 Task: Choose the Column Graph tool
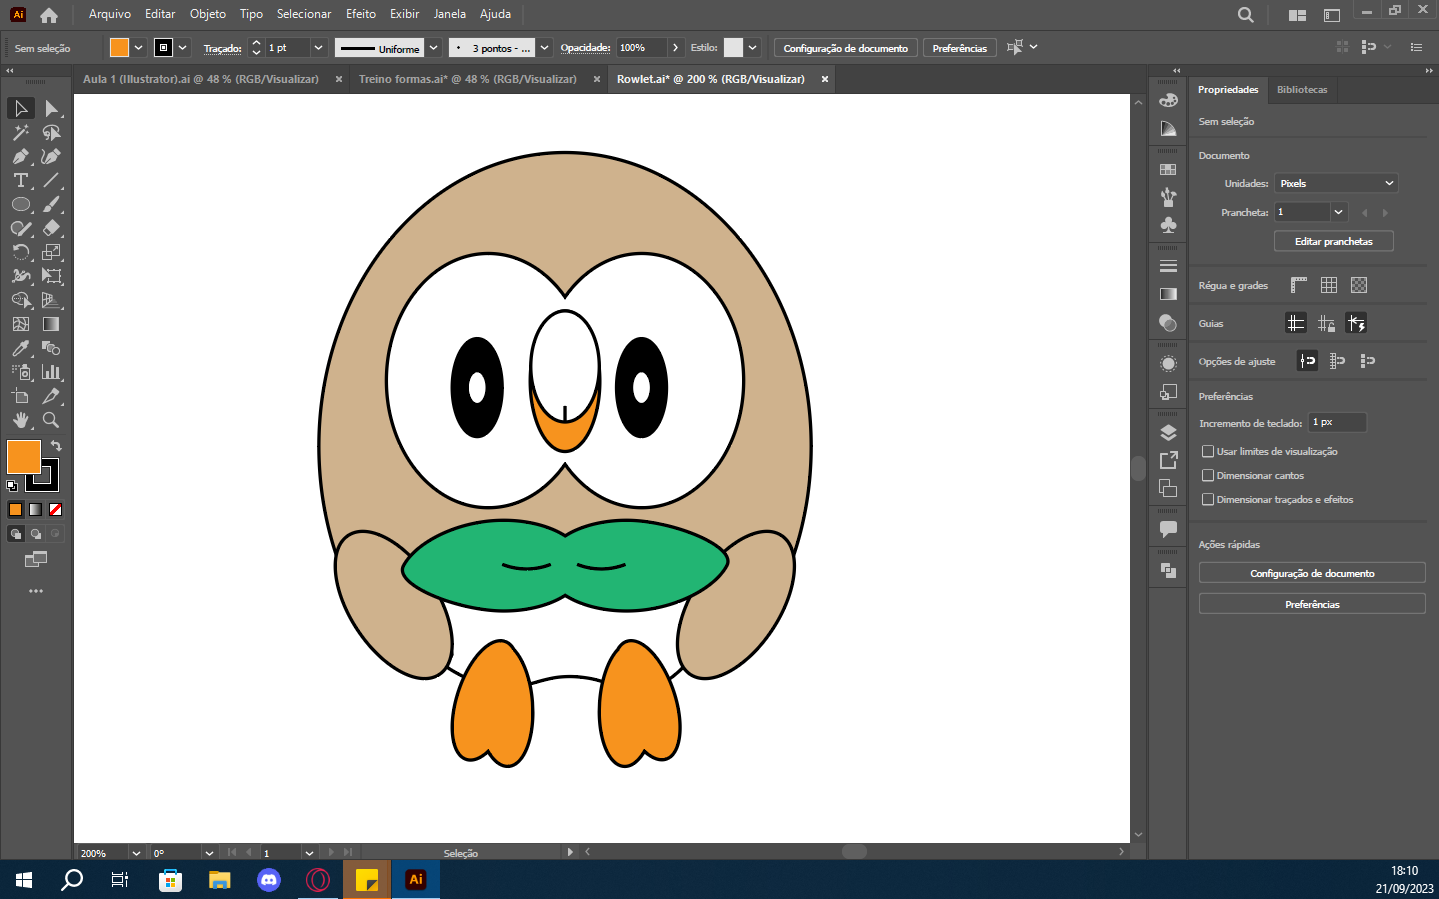point(51,372)
